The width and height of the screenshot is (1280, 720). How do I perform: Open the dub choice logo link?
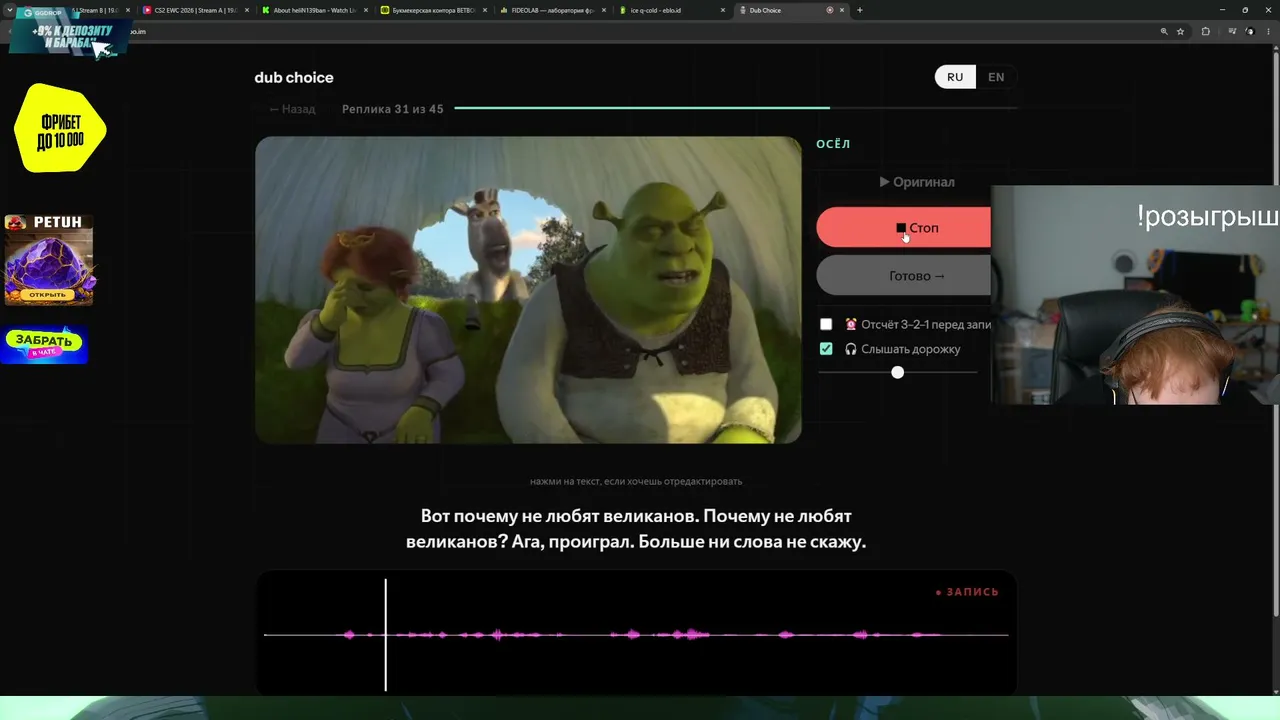tap(294, 77)
